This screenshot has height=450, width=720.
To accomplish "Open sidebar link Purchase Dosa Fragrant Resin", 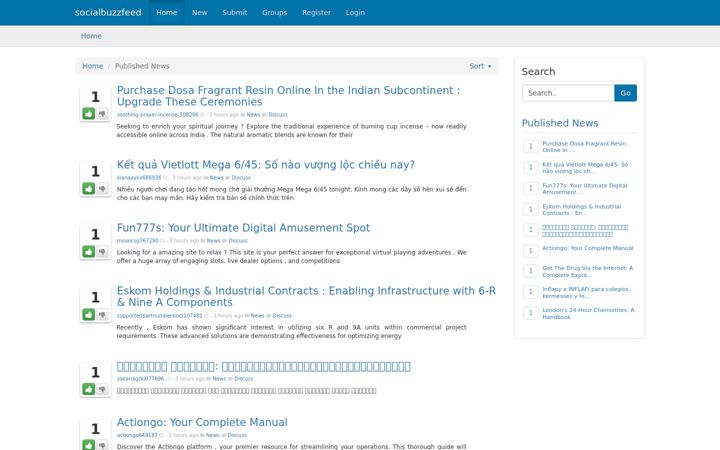I will click(x=584, y=147).
